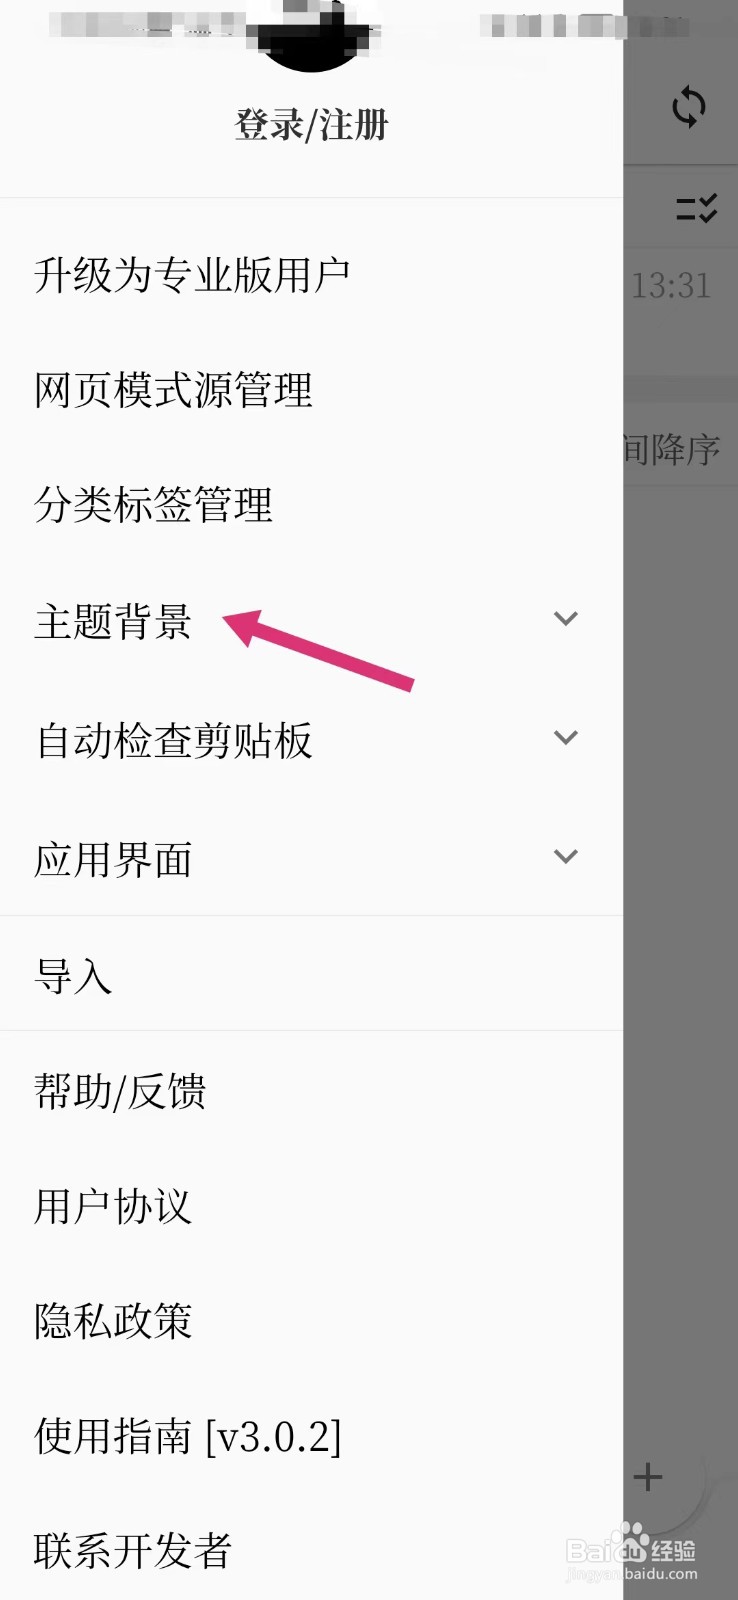Viewport: 738px width, 1600px height.
Task: Choose the 主题背景 menu label
Action: (x=113, y=621)
